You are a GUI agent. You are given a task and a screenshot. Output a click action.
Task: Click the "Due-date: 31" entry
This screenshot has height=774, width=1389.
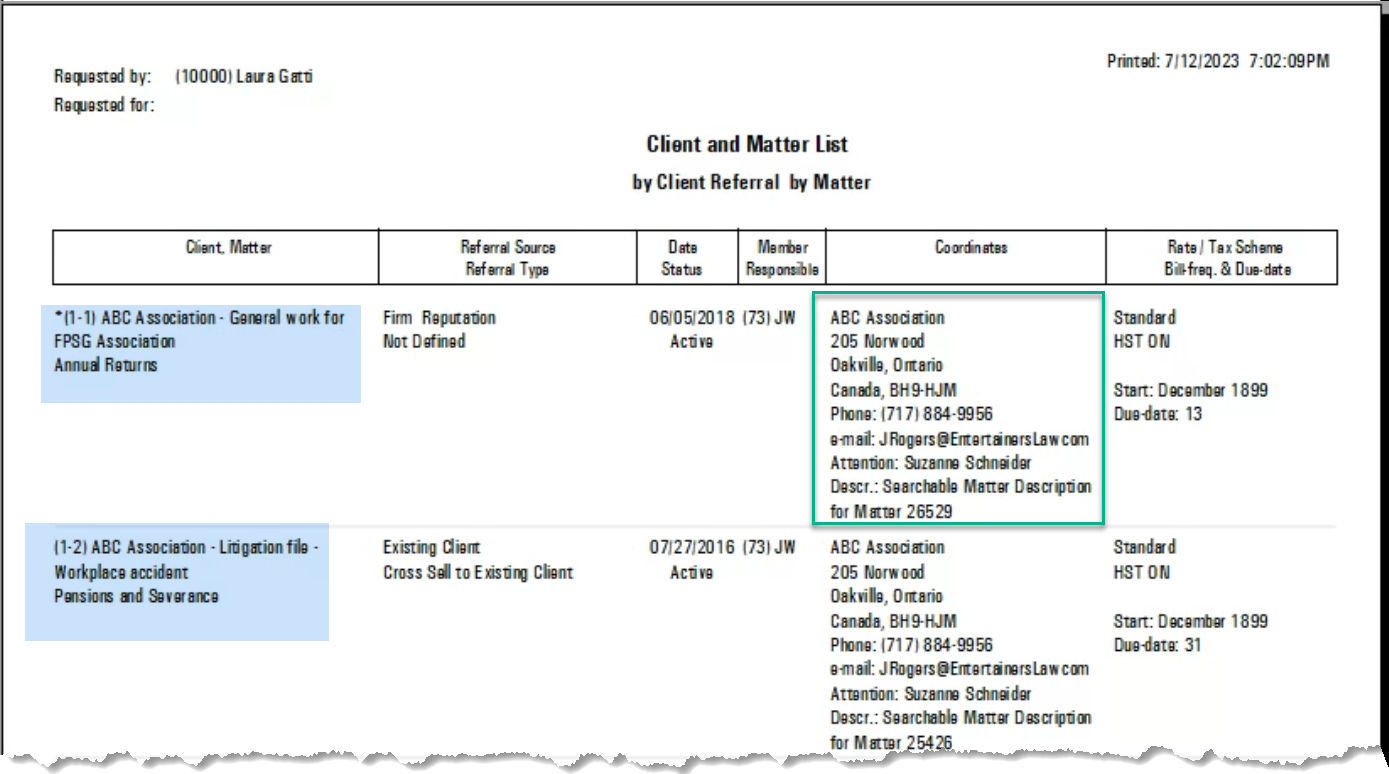[1158, 645]
